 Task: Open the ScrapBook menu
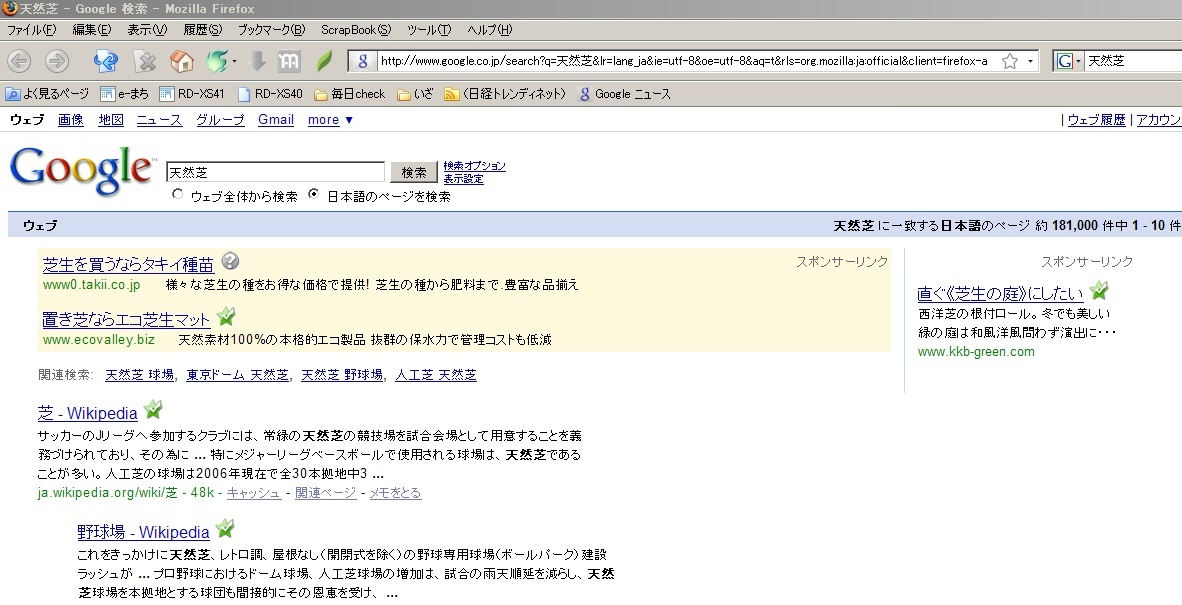tap(355, 30)
